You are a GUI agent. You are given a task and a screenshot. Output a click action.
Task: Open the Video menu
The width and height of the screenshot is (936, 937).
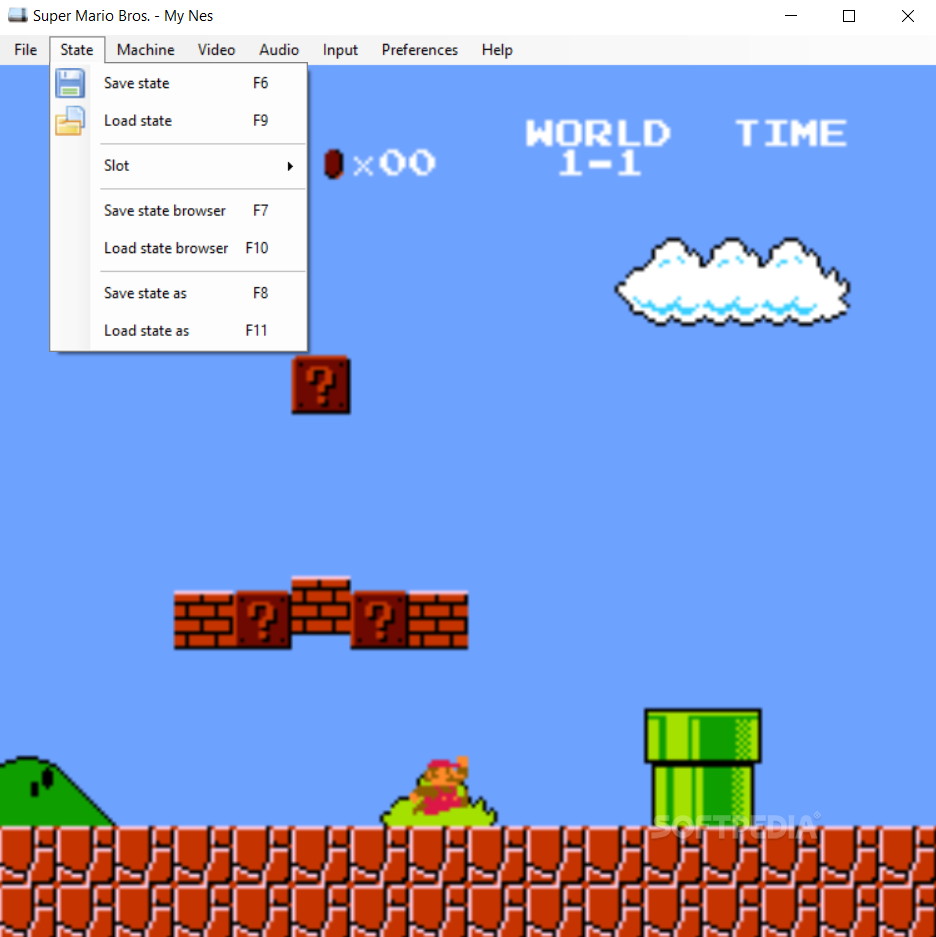(x=216, y=50)
